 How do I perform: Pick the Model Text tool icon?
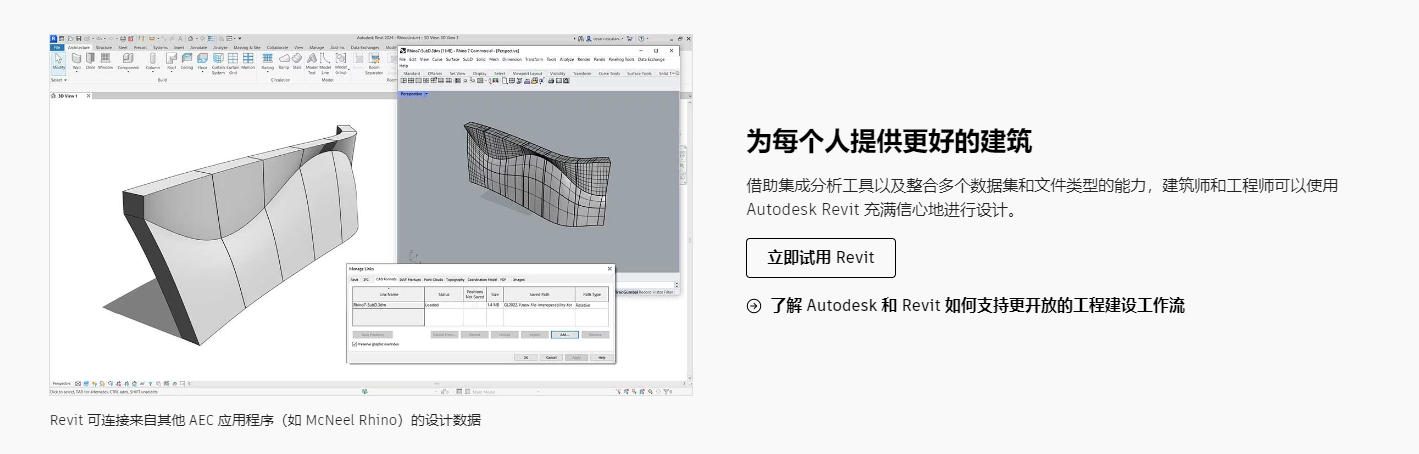tap(311, 59)
